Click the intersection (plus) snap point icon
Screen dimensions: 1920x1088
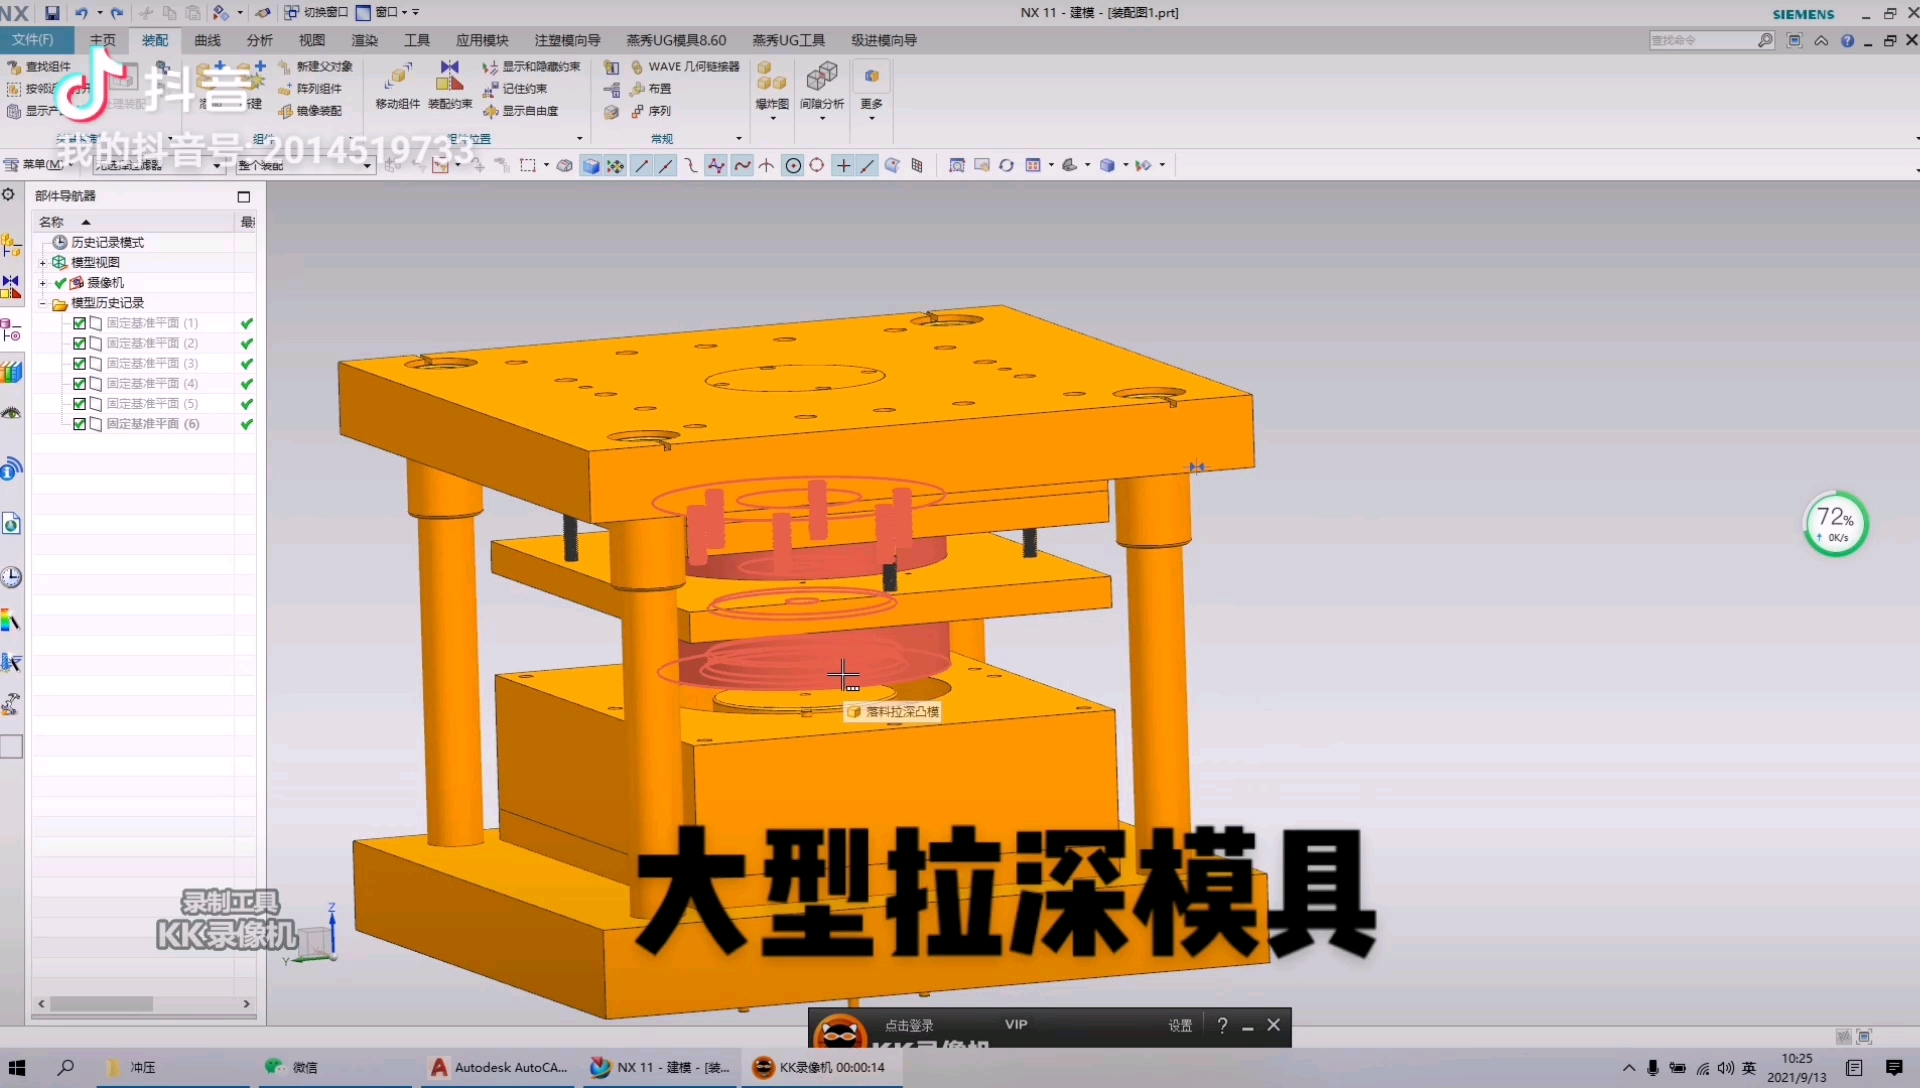(843, 166)
